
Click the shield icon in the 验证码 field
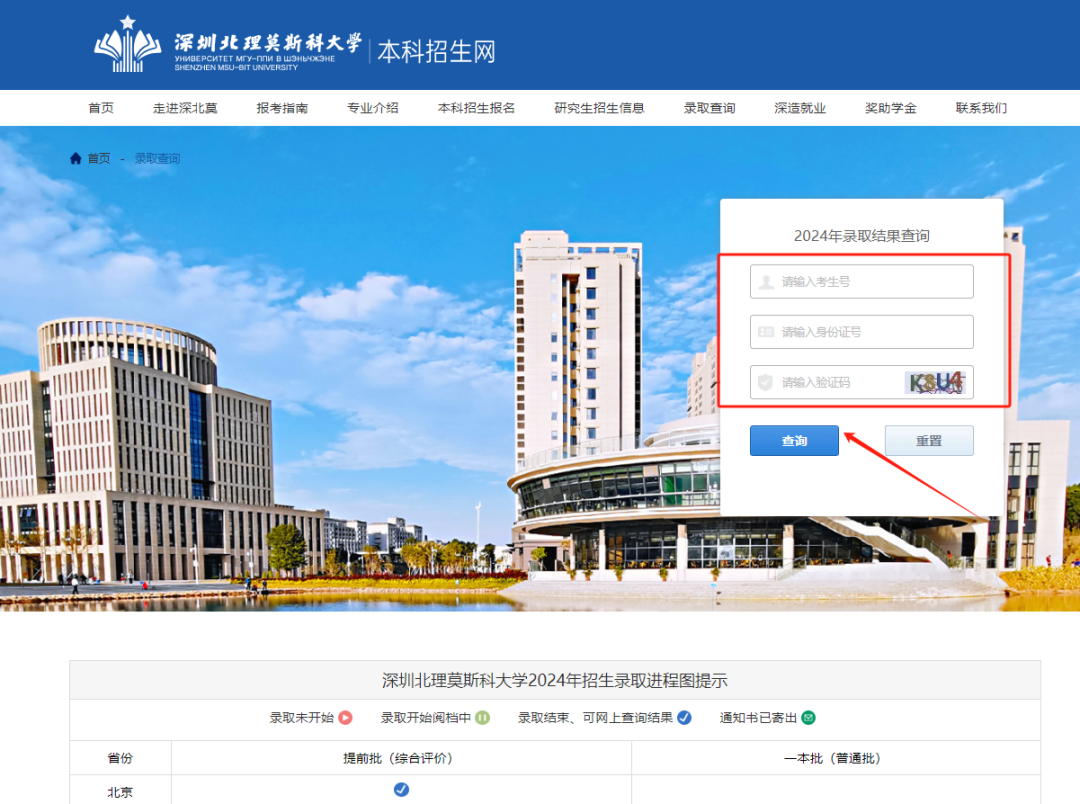pos(765,382)
